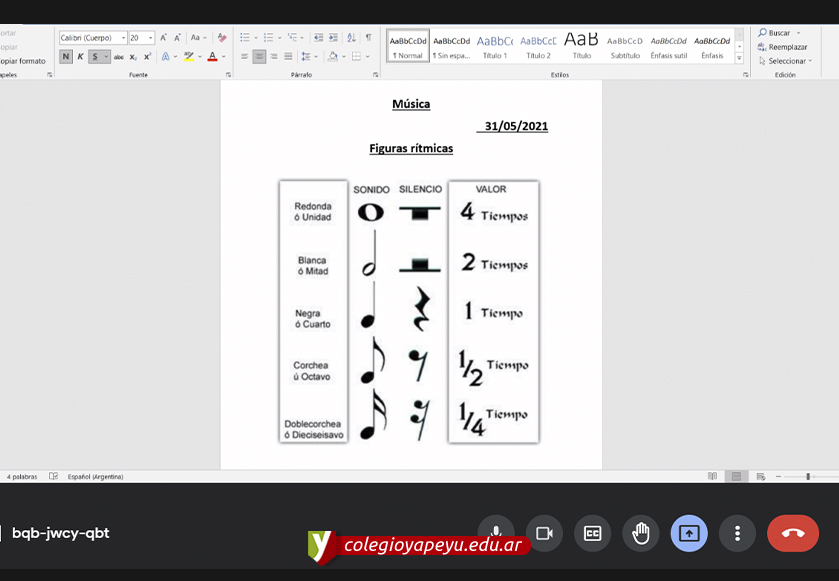The image size is (839, 581).
Task: Click the present screen button
Action: (x=689, y=533)
